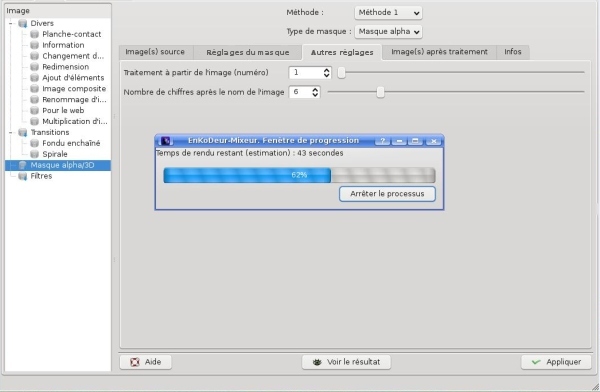Image resolution: width=600 pixels, height=392 pixels.
Task: Click the 62% progress bar
Action: tap(299, 175)
